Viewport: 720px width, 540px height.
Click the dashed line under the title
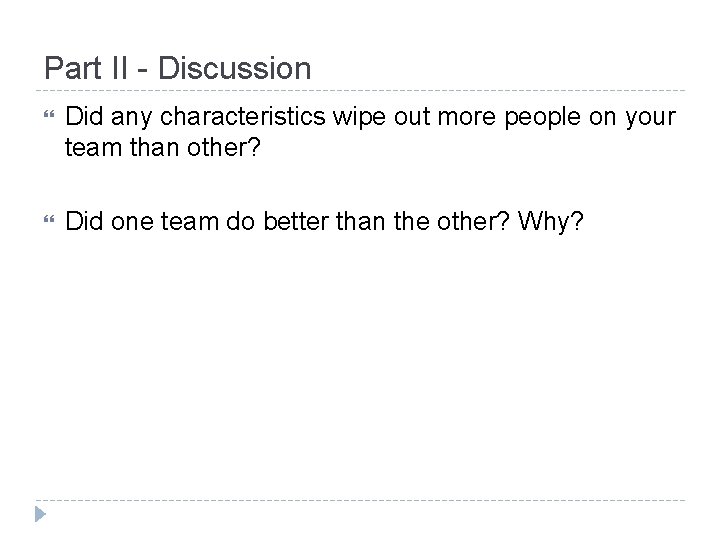tap(360, 87)
